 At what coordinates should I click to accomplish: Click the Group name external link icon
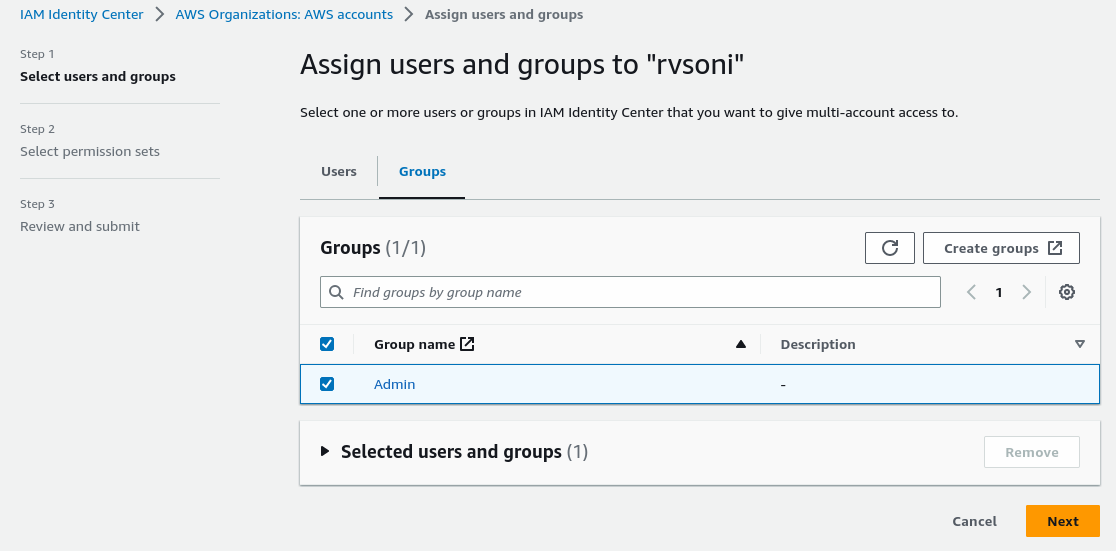467,344
